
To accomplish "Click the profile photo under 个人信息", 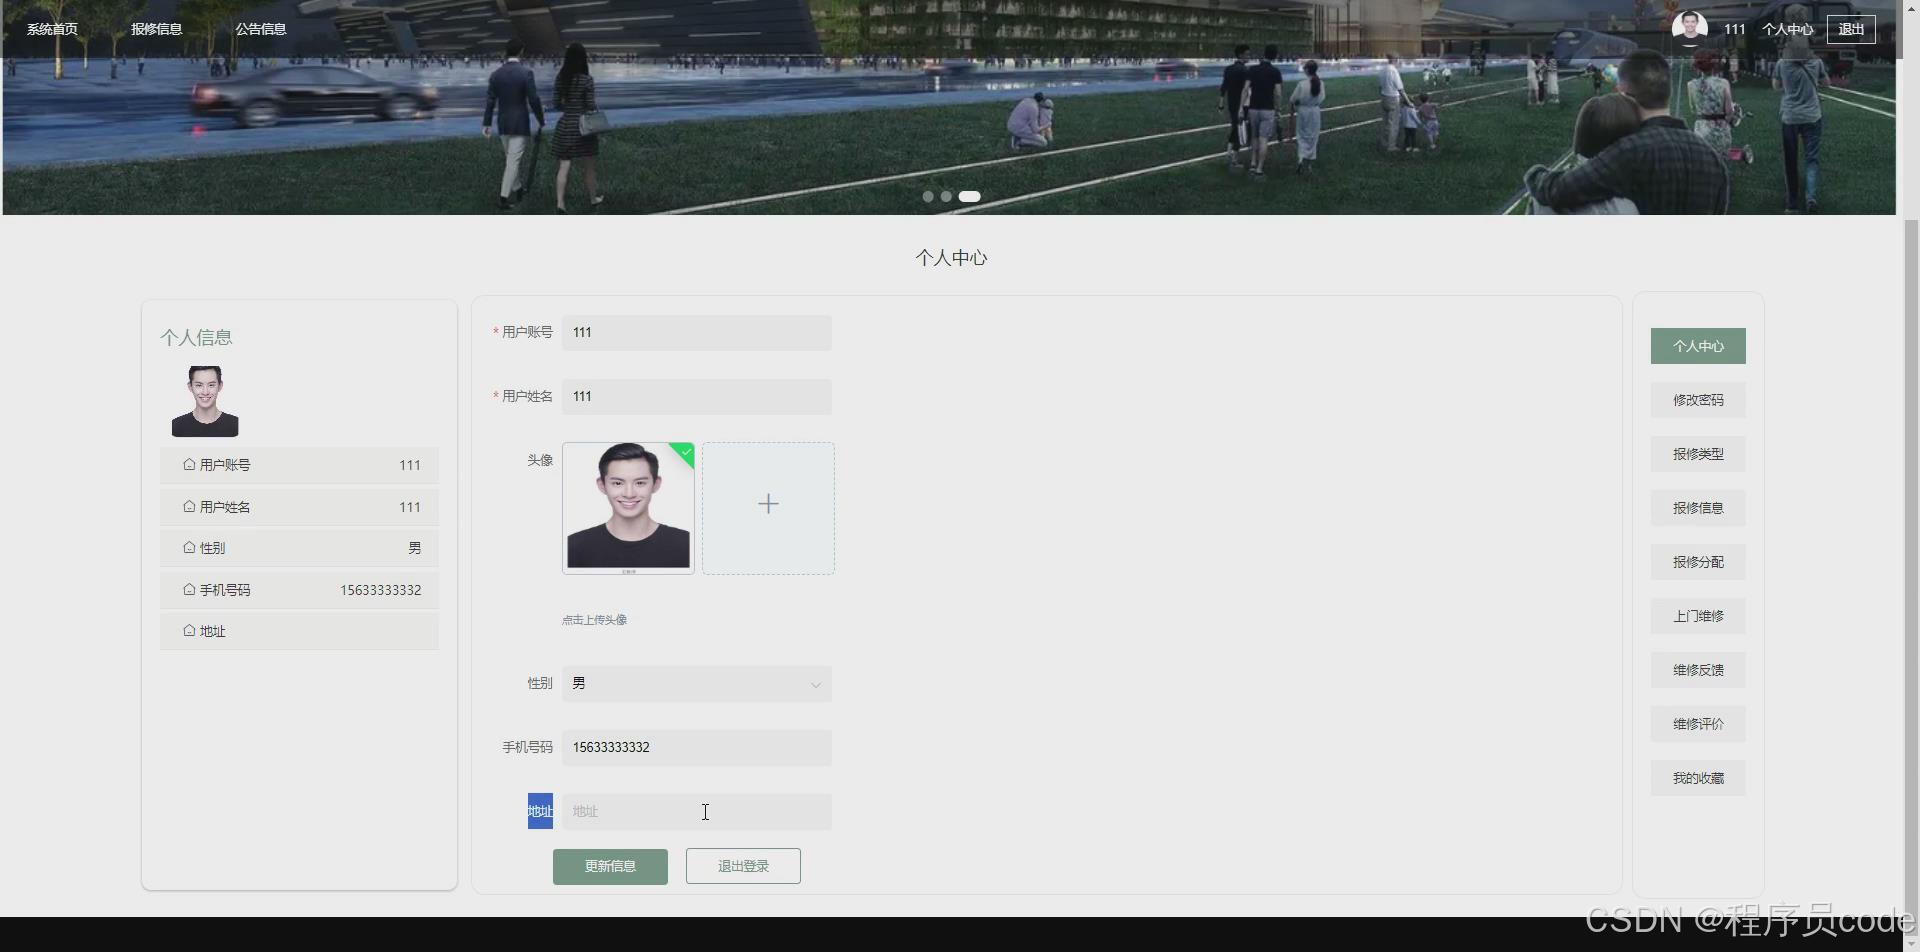I will click(x=205, y=401).
